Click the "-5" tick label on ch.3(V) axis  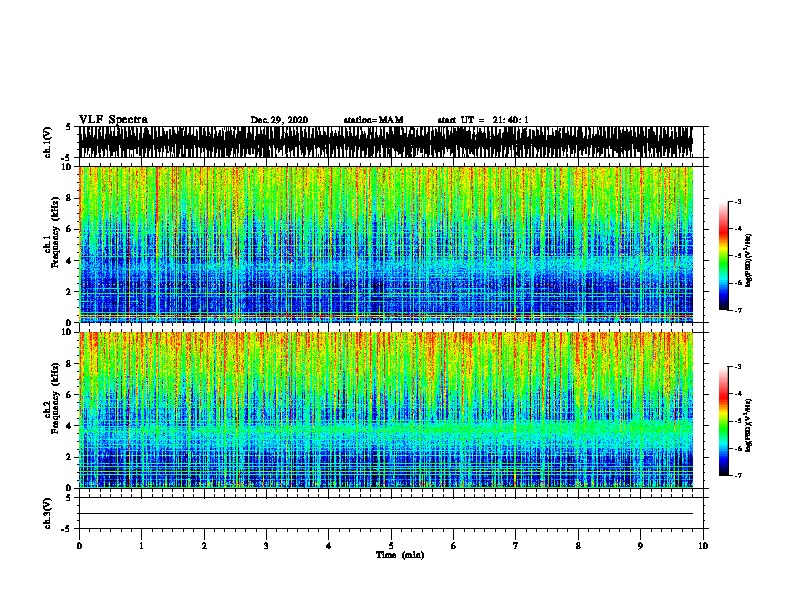[67, 529]
